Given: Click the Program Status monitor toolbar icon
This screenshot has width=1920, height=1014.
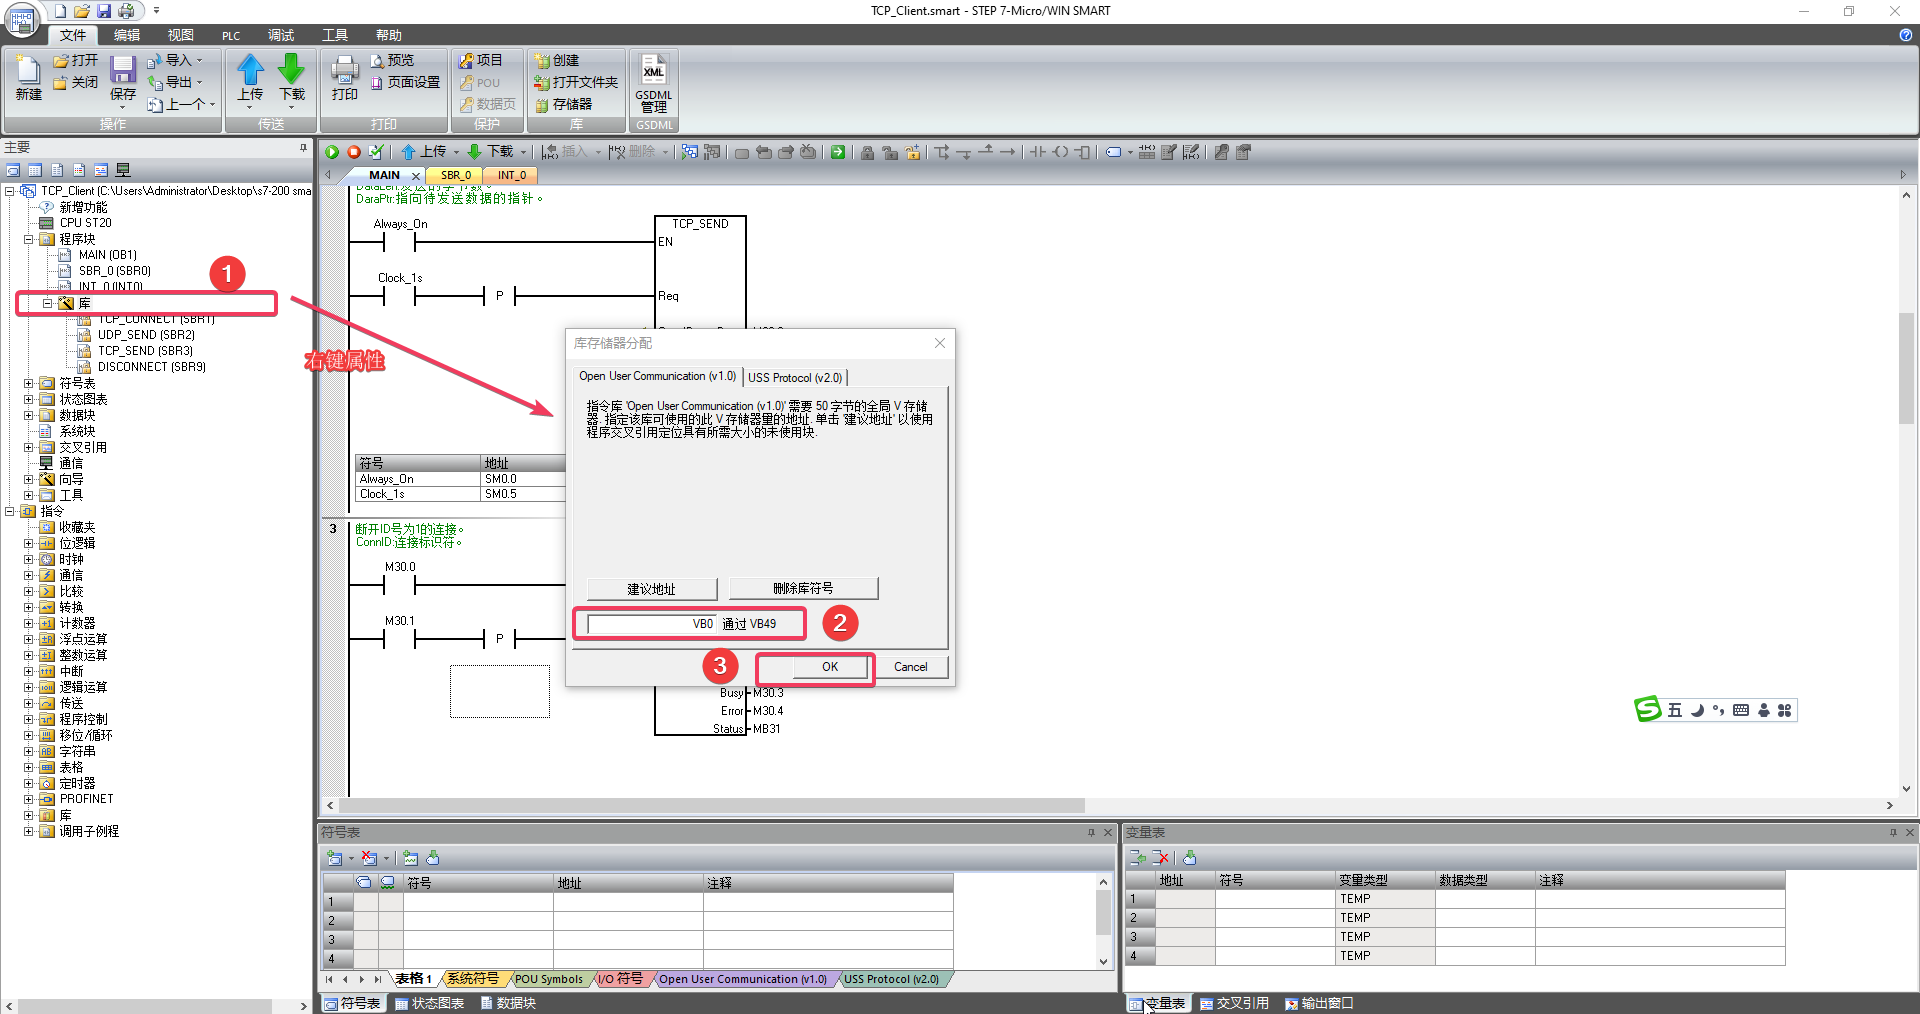Looking at the screenshot, I should point(689,152).
